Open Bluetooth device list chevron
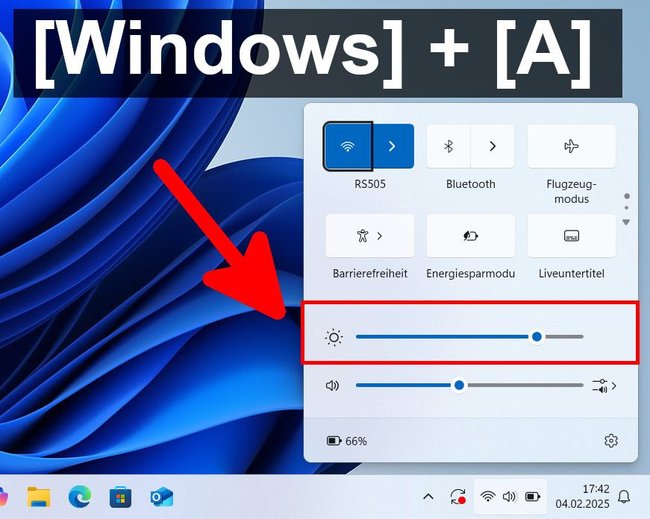The height and width of the screenshot is (519, 650). 492,146
